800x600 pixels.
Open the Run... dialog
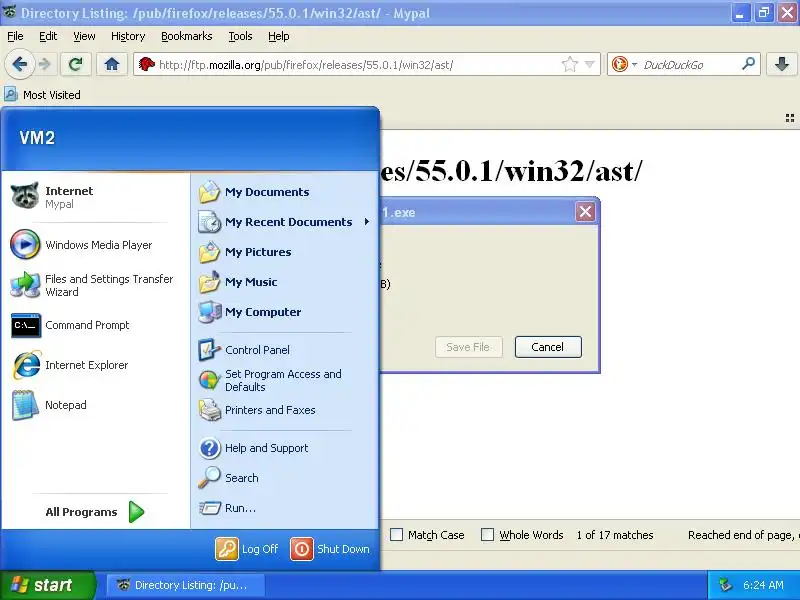click(285, 508)
